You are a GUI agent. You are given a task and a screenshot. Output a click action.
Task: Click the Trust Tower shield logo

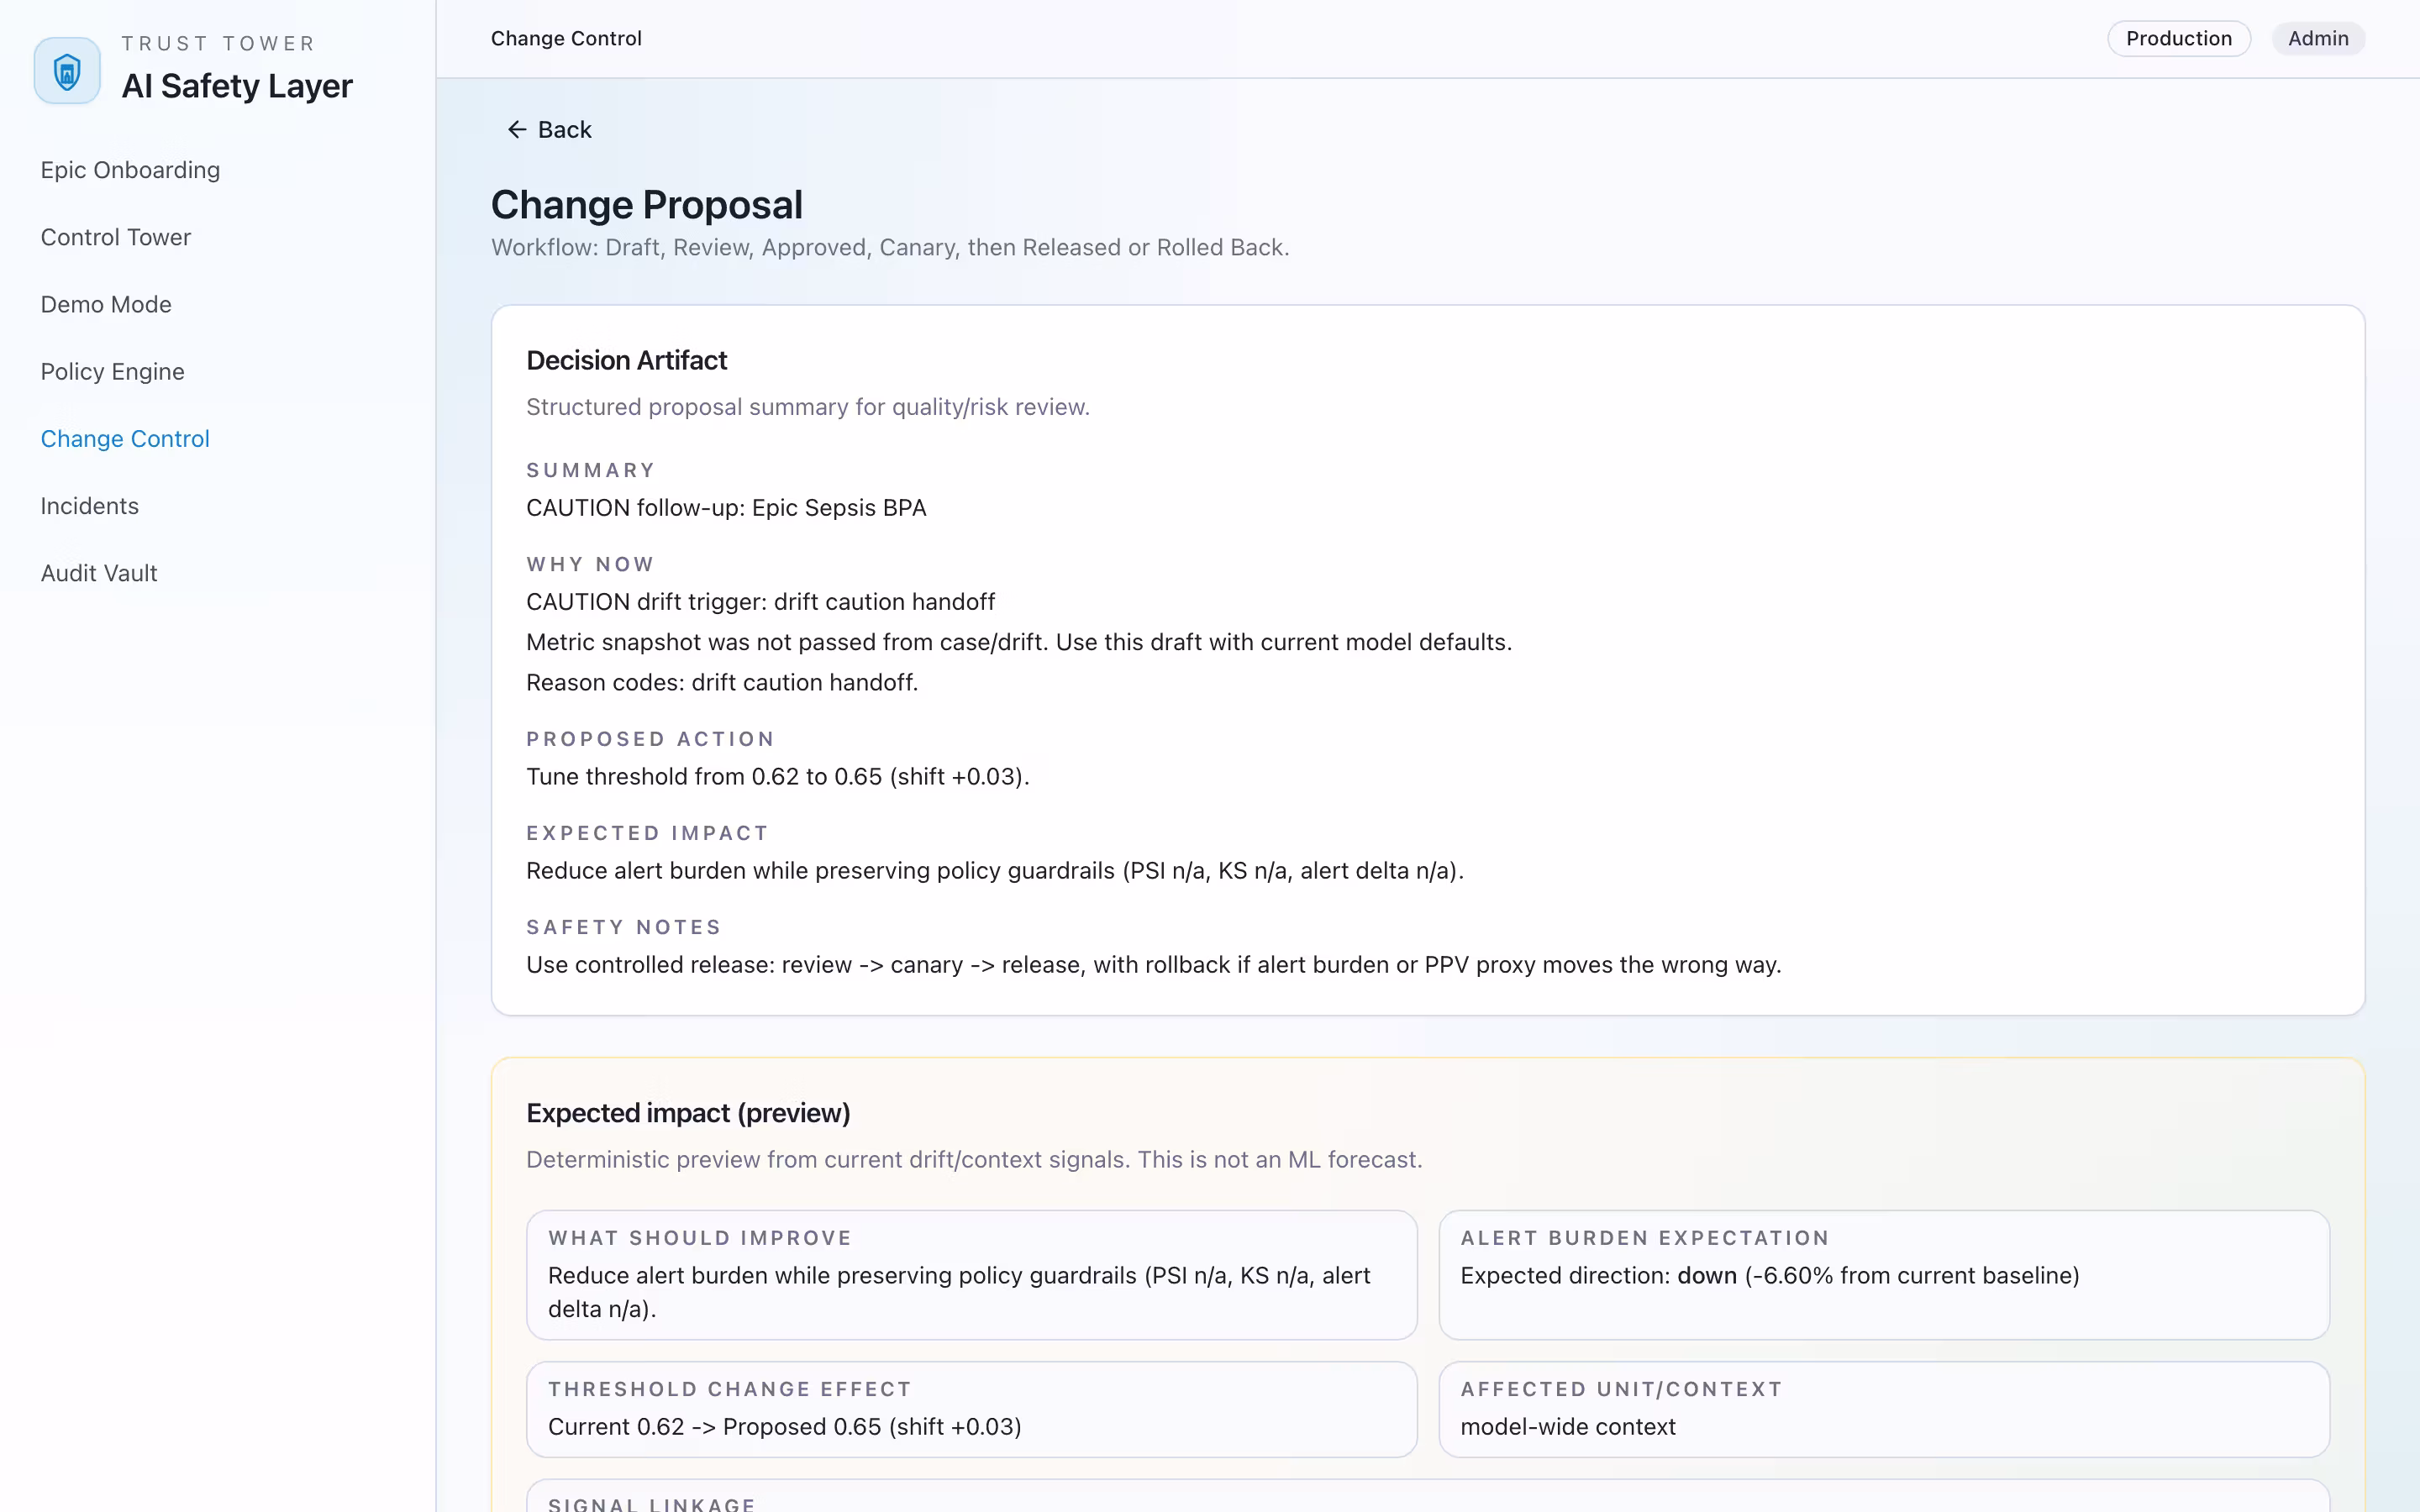pos(66,70)
